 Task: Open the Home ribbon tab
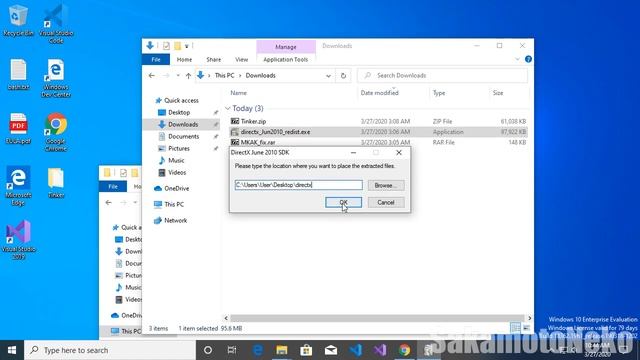[184, 60]
